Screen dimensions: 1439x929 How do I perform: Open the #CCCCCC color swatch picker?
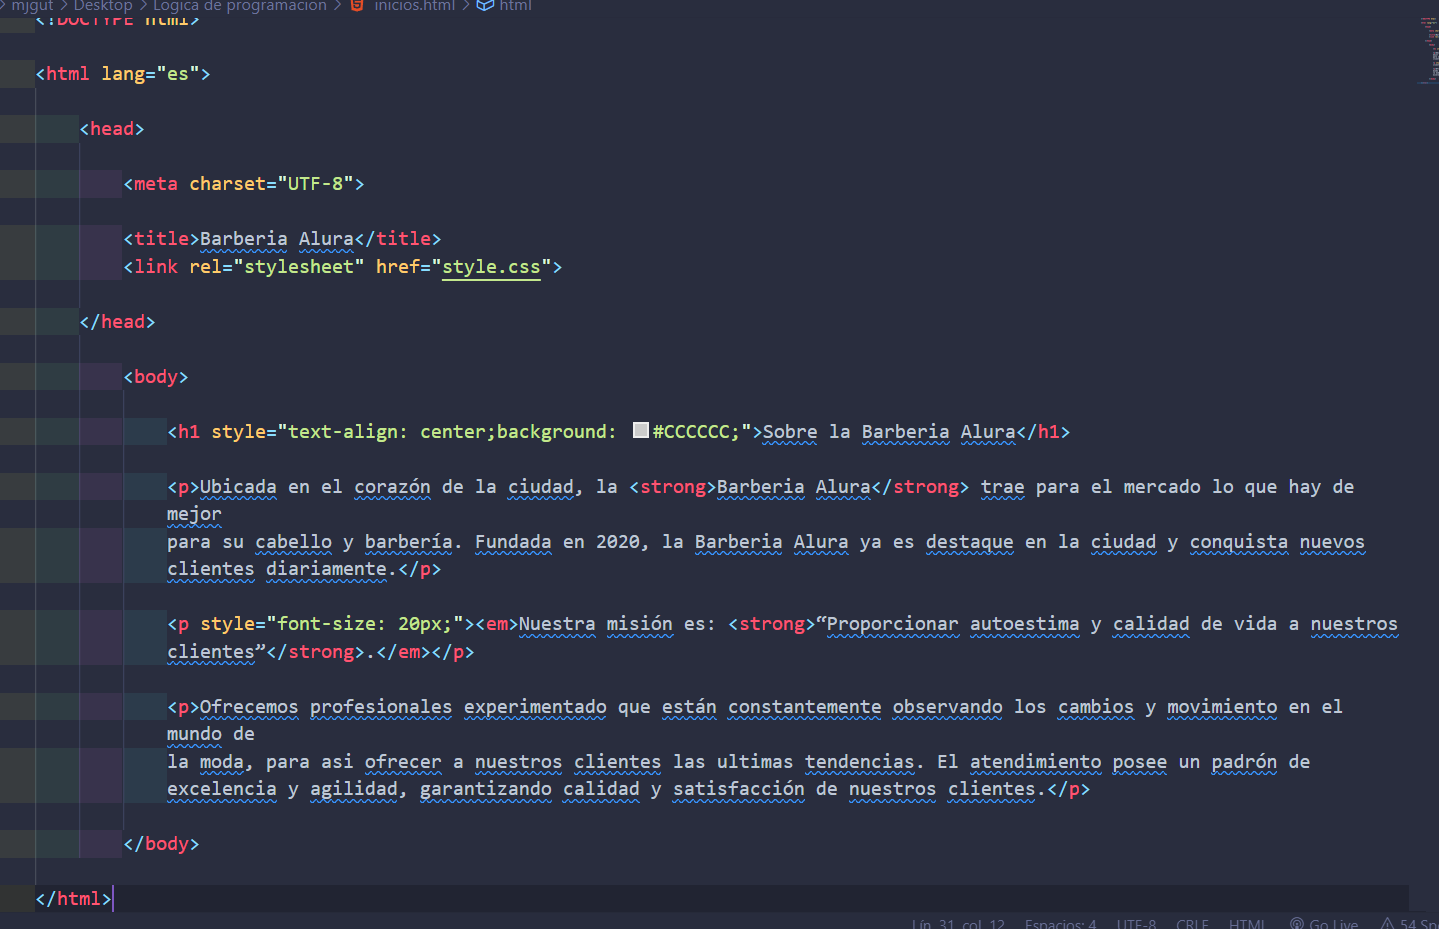pos(641,431)
